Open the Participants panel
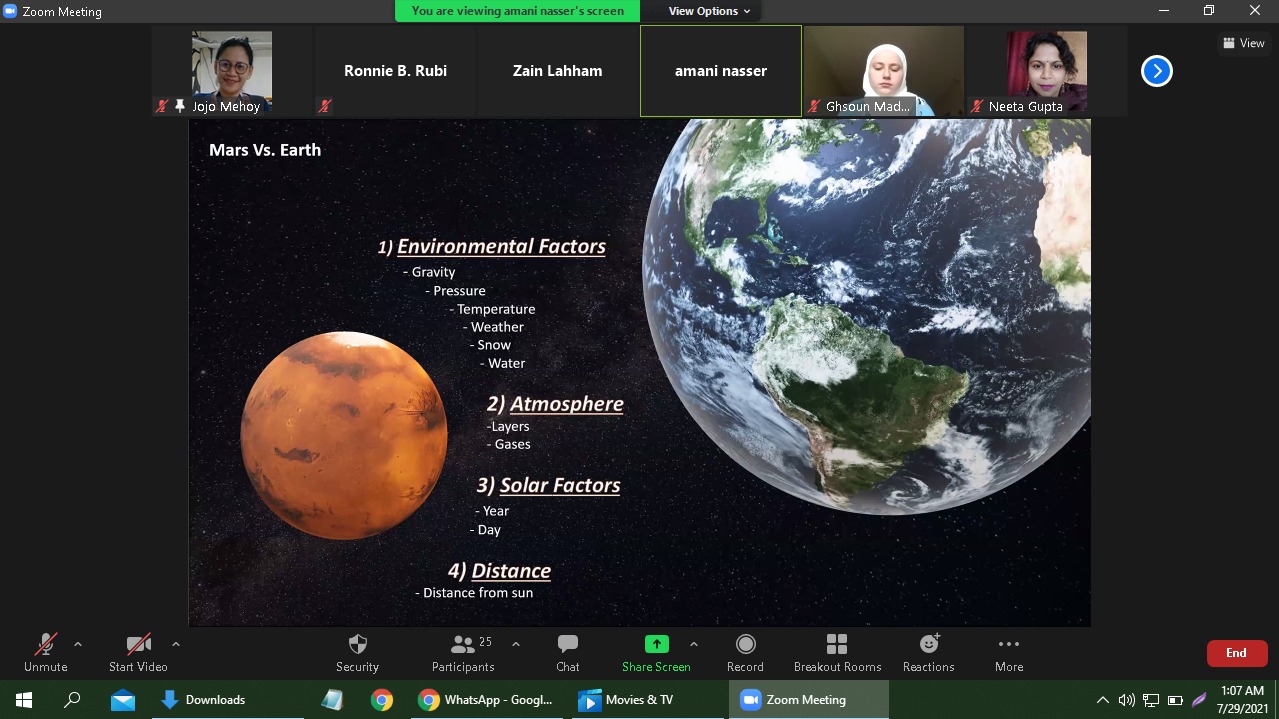Screen dimensions: 1279x719 click(x=463, y=653)
